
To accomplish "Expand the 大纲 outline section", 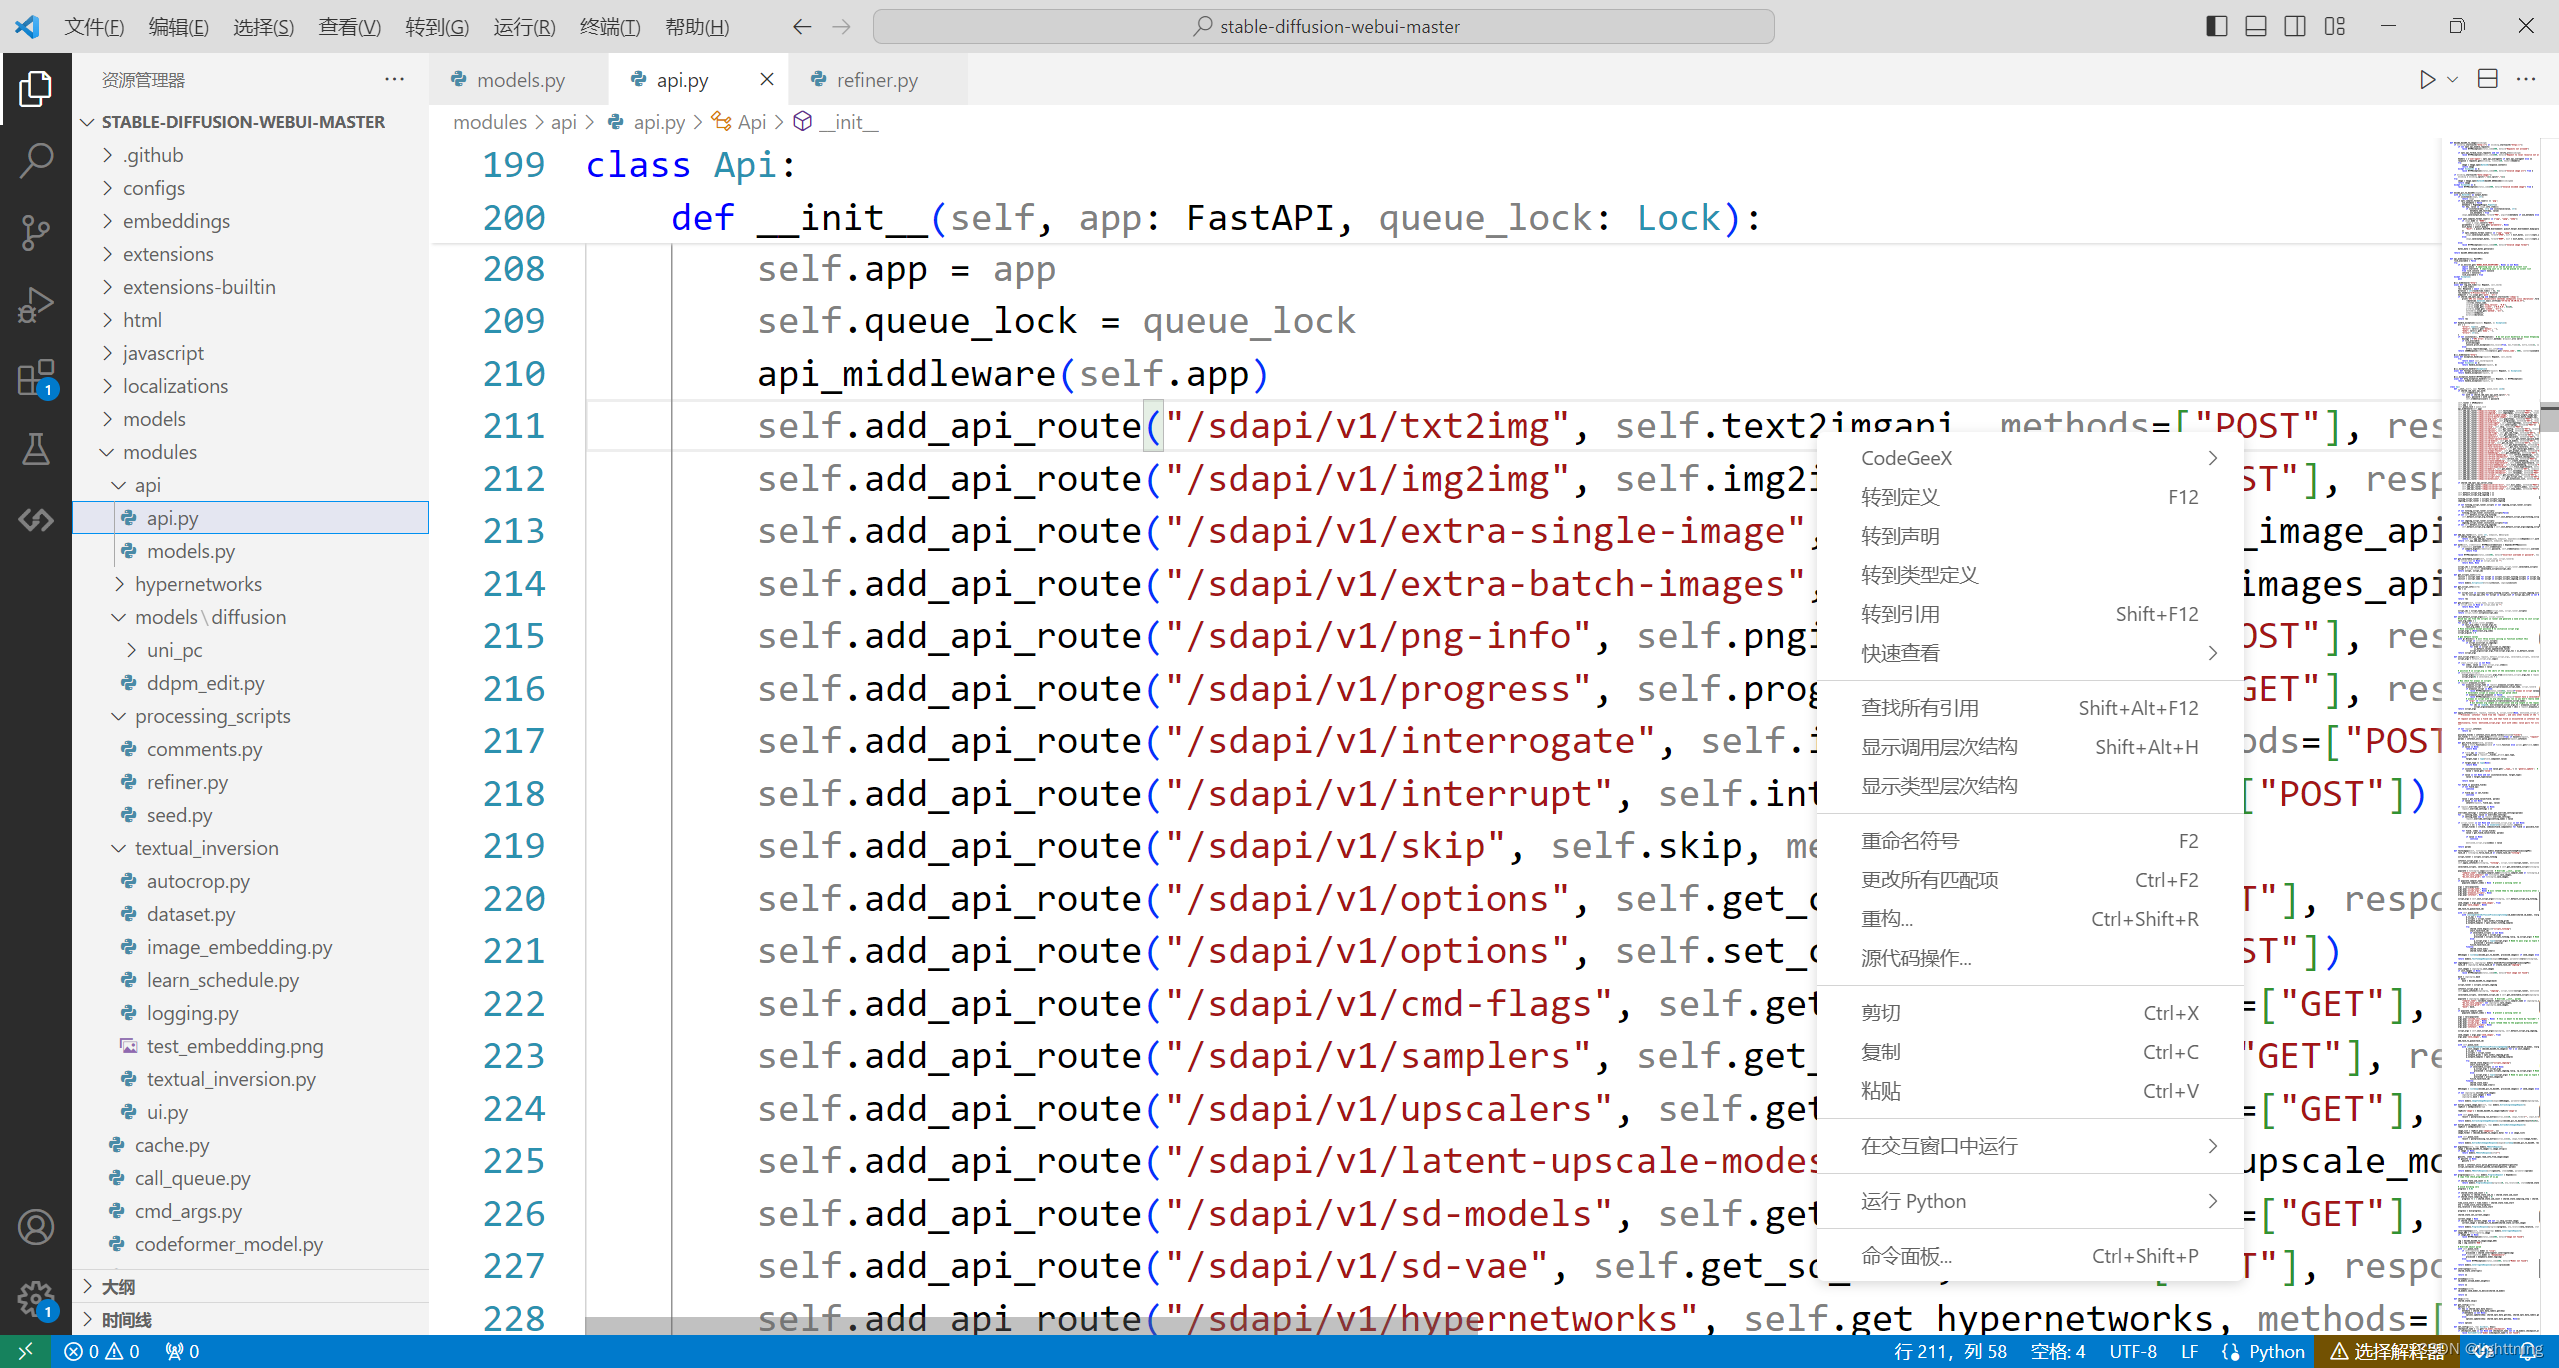I will tap(118, 1286).
